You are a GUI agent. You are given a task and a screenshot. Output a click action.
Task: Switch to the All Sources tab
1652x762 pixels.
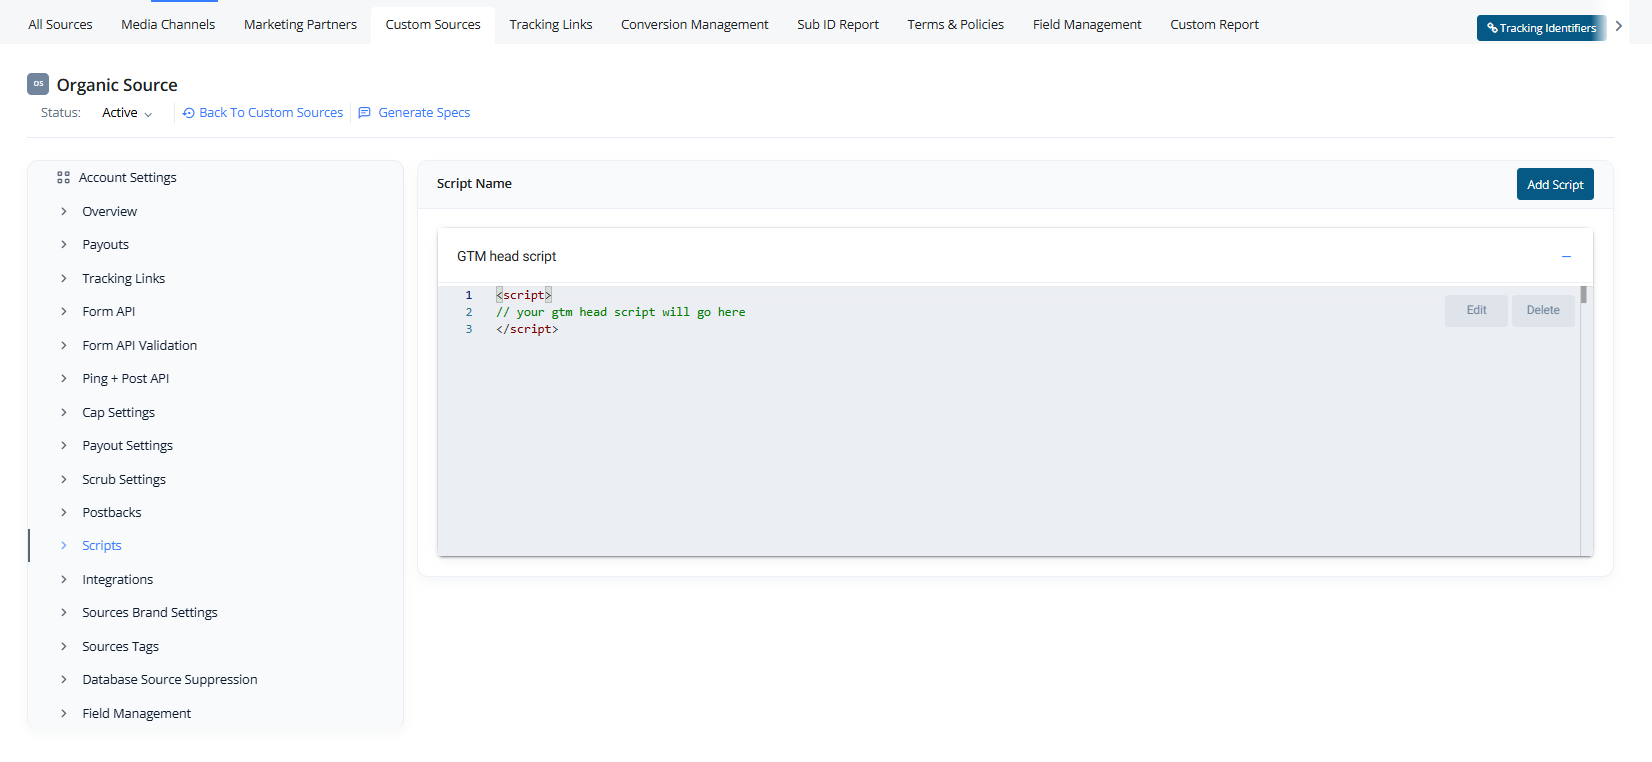point(60,24)
